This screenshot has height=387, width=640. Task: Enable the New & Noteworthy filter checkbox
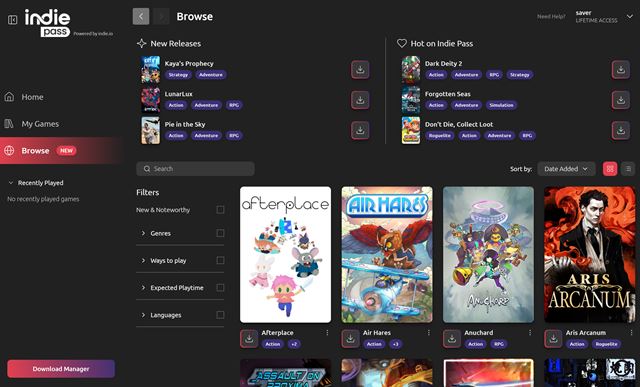[220, 210]
